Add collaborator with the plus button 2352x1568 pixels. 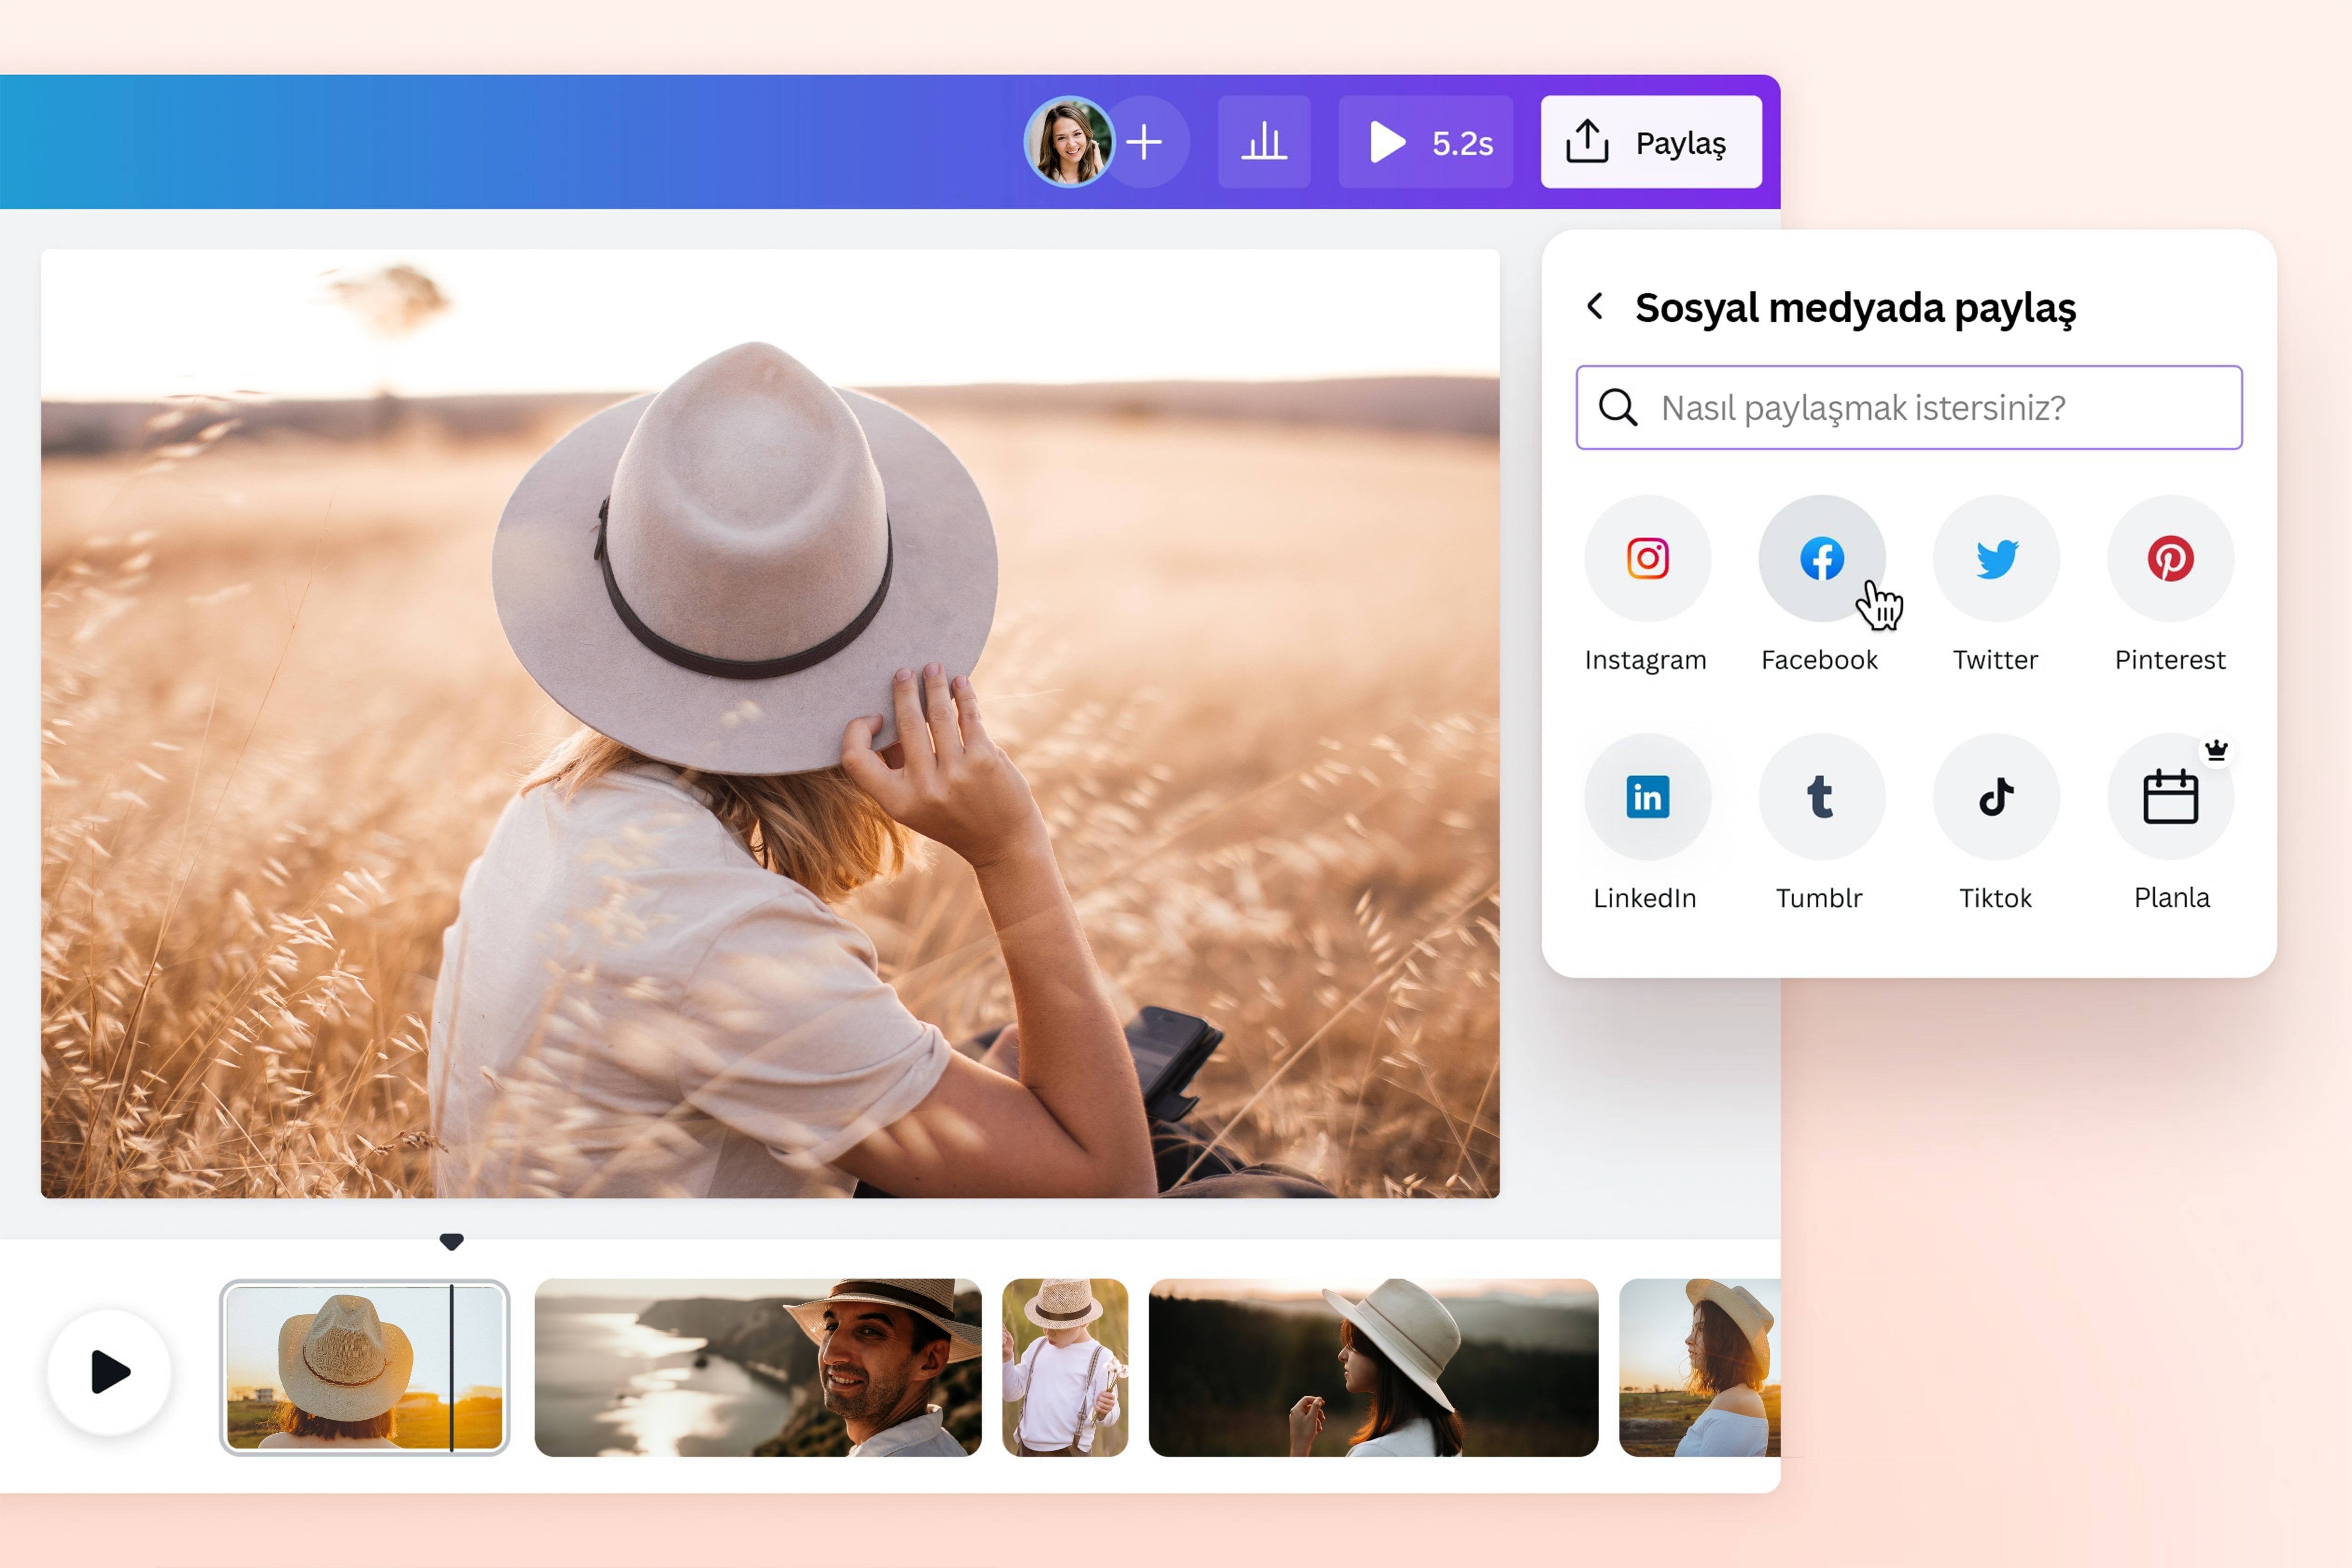(x=1146, y=142)
